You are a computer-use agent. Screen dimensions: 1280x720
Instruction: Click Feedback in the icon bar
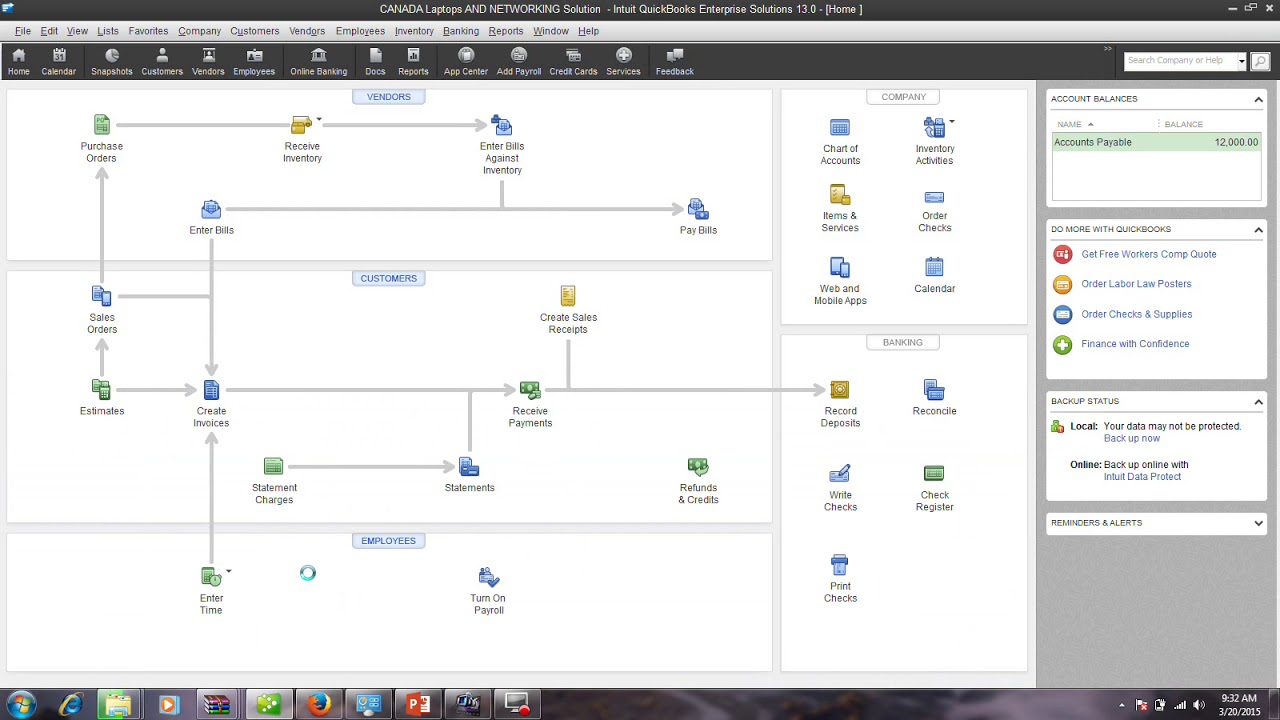[x=674, y=62]
